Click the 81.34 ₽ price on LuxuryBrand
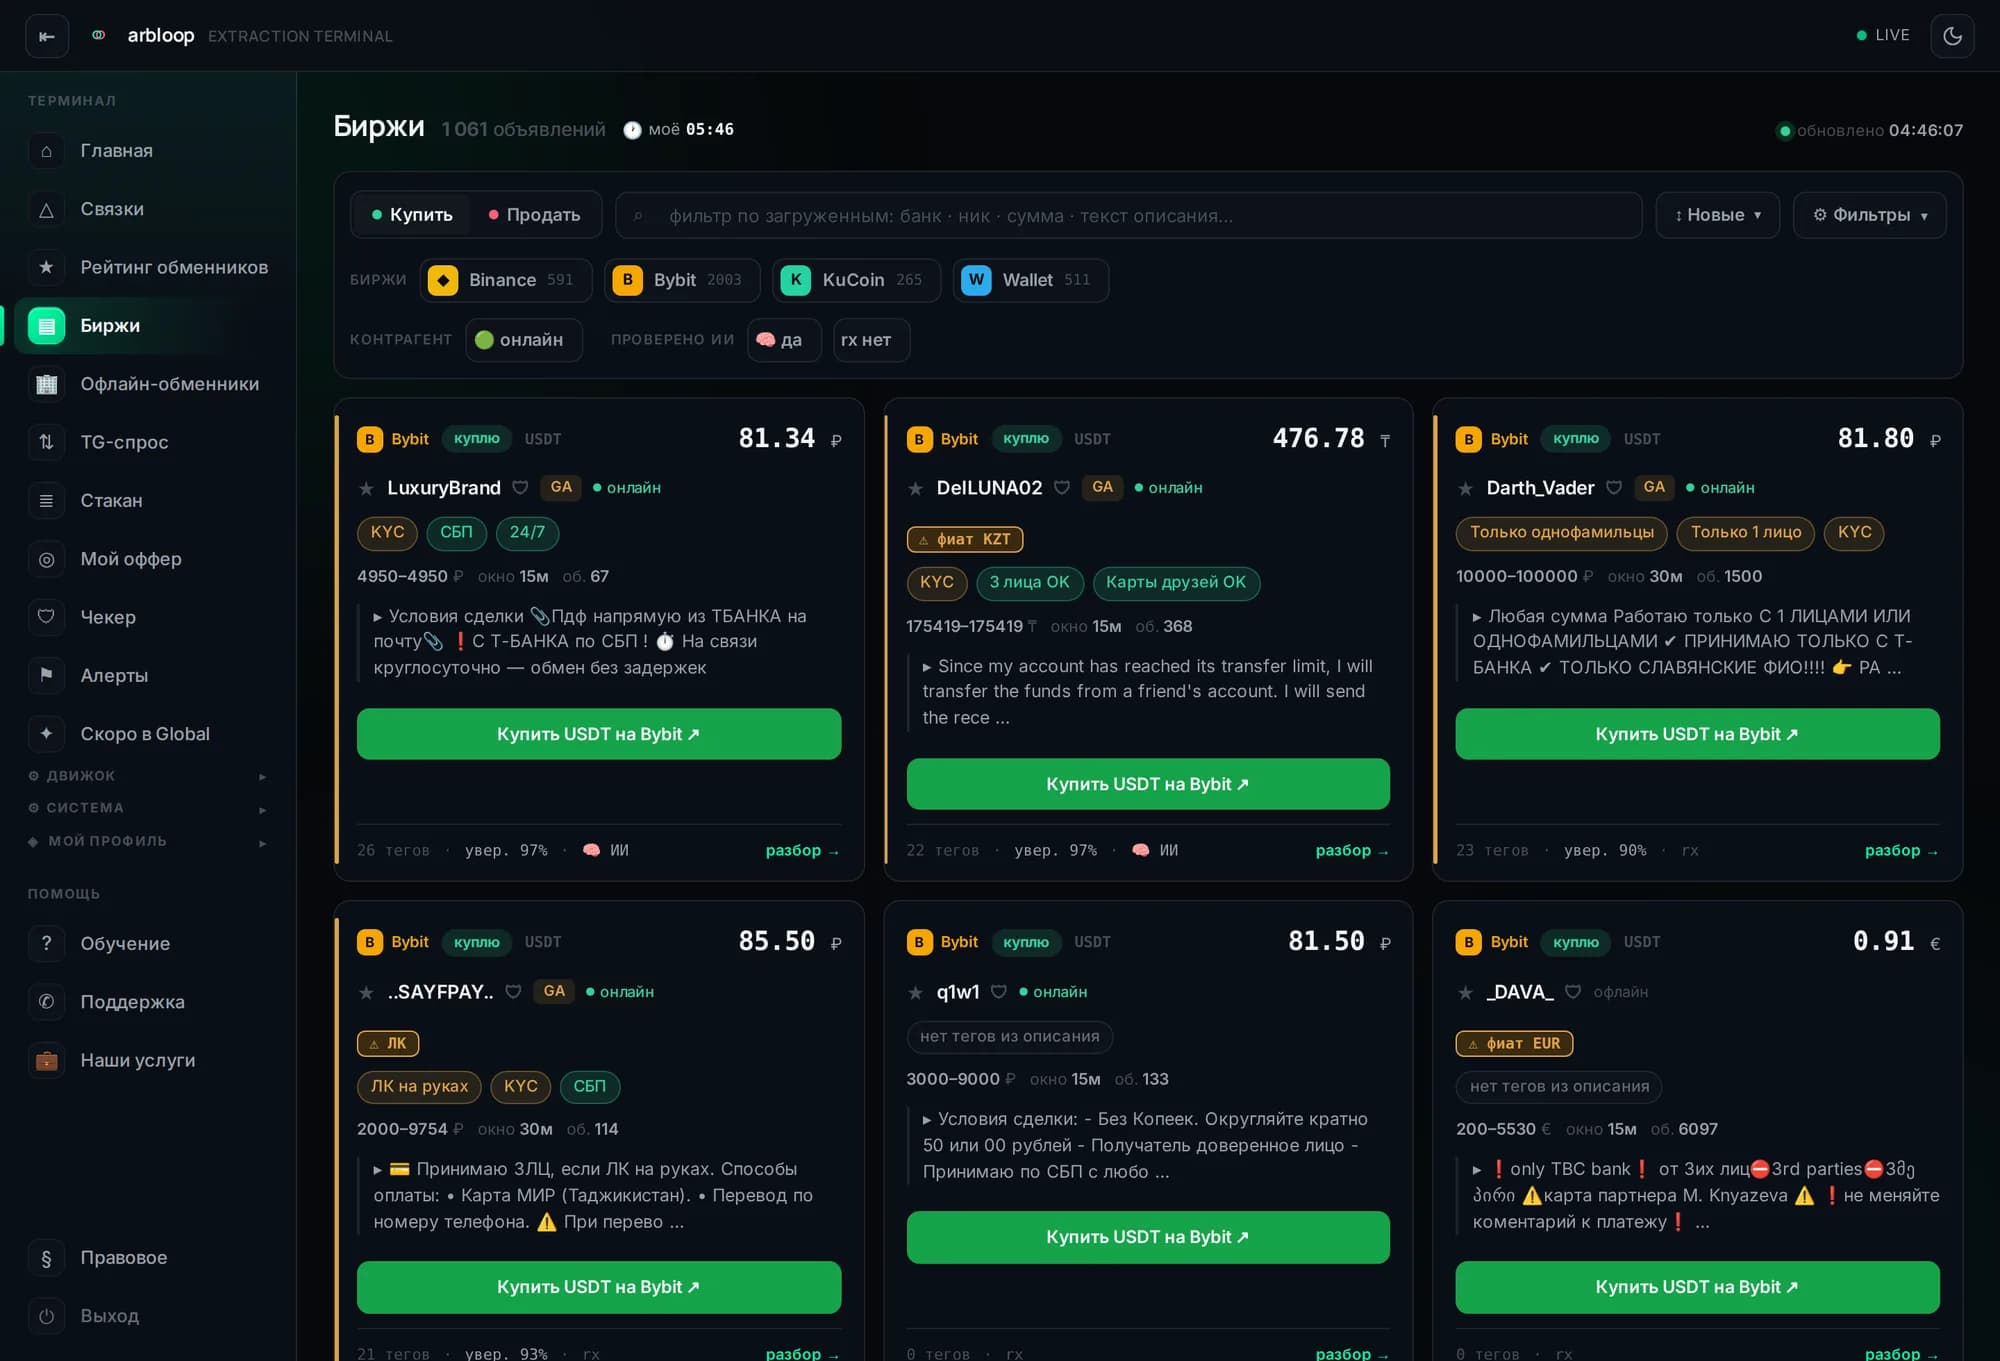This screenshot has width=2000, height=1361. coord(790,438)
